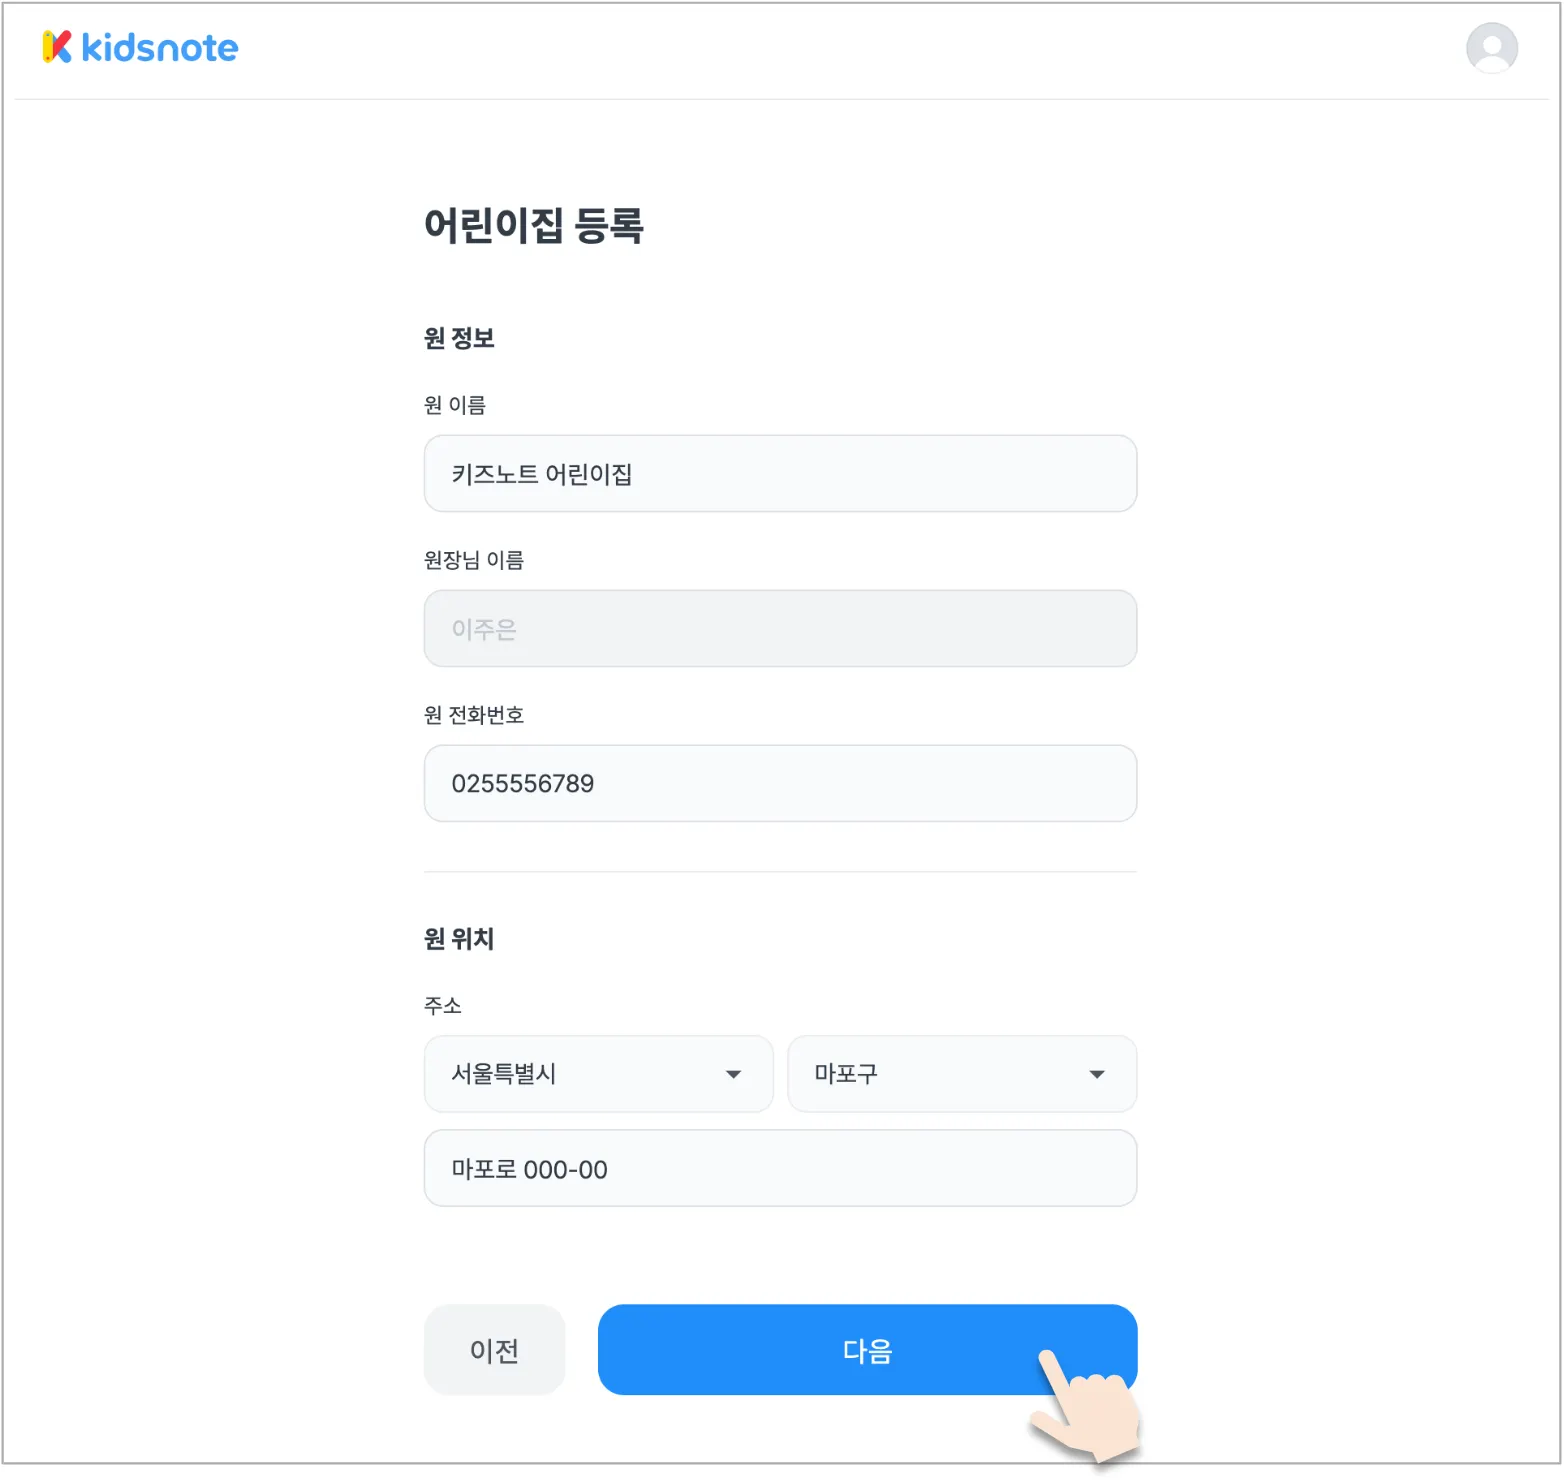Click the 원장님 이름 field label

474,560
